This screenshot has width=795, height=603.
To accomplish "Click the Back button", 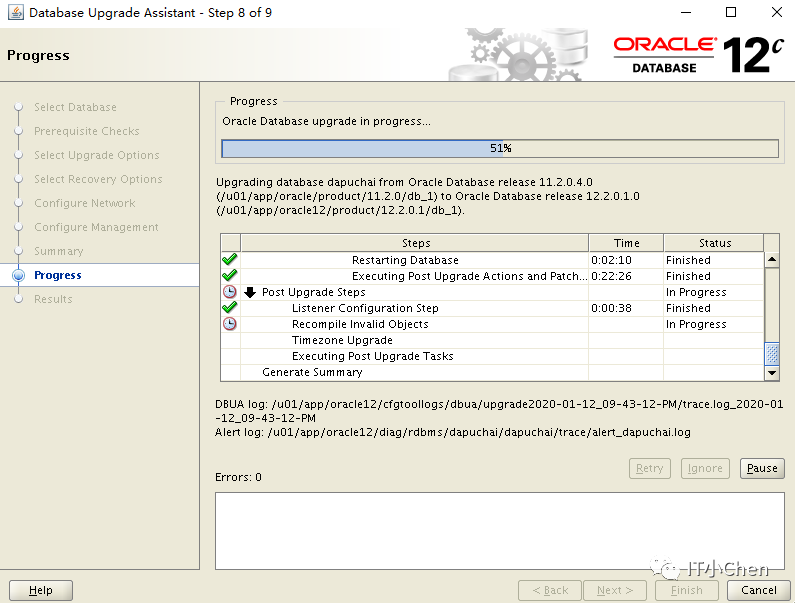I will pyautogui.click(x=550, y=590).
